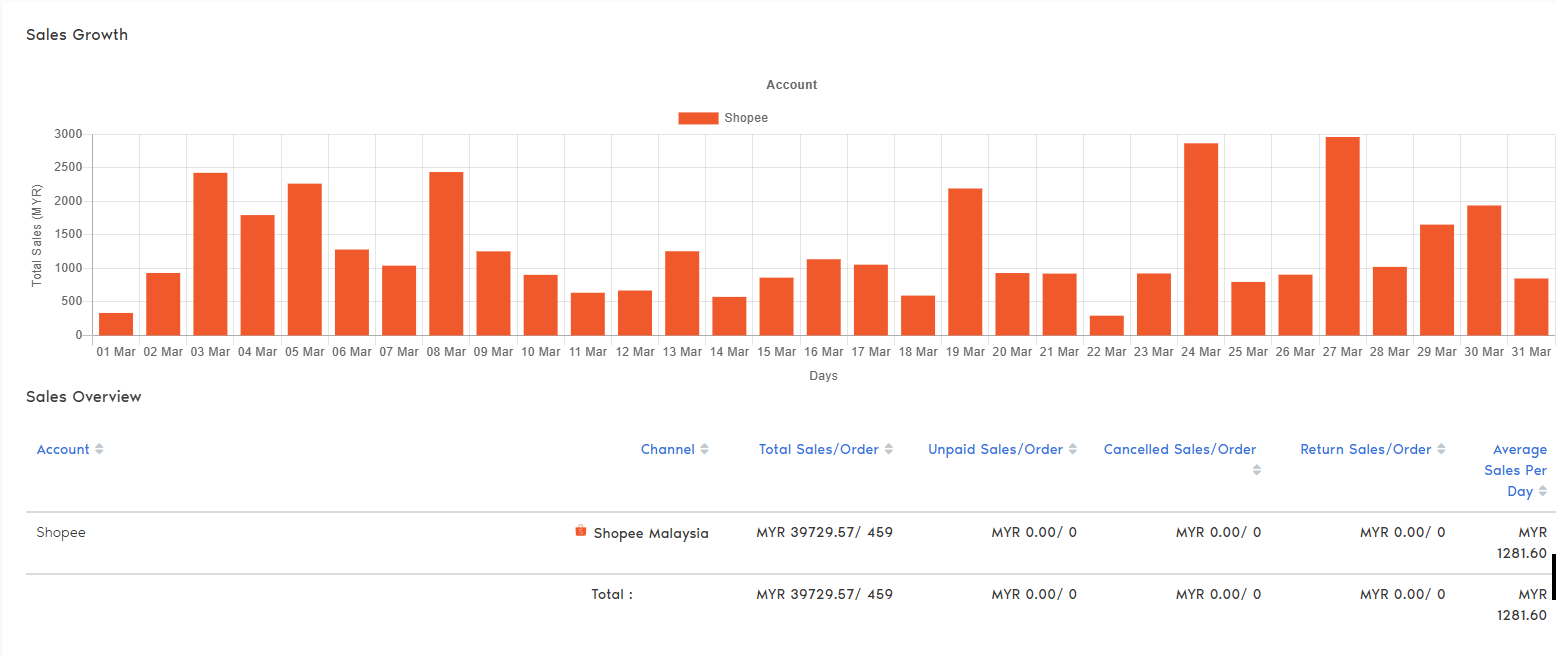1556x656 pixels.
Task: Click the 'Account' chart title
Action: [792, 85]
